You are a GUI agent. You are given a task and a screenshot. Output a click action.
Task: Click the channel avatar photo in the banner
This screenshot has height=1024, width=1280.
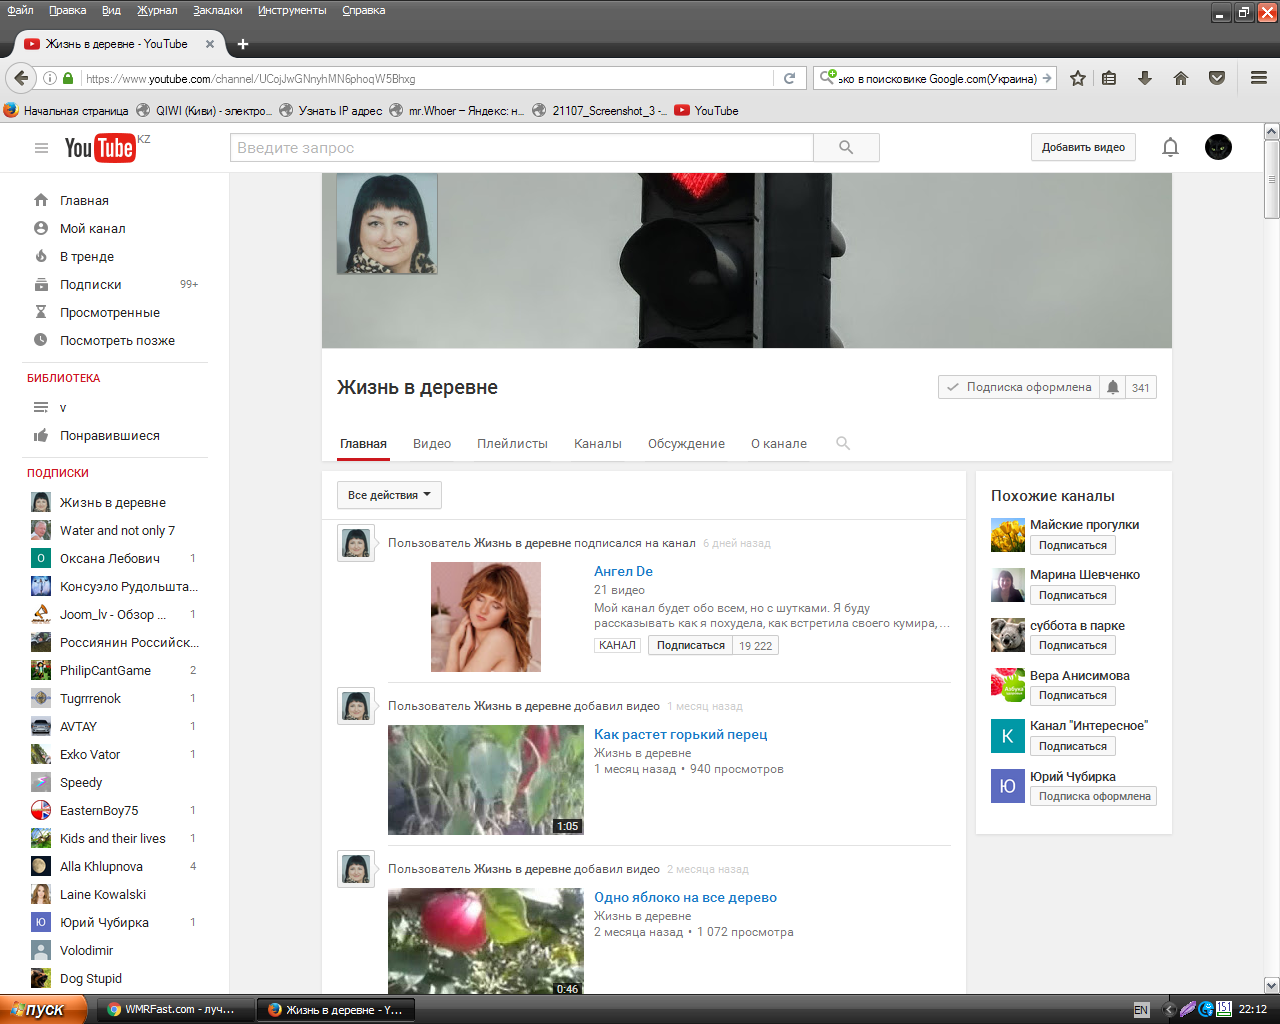(x=387, y=224)
